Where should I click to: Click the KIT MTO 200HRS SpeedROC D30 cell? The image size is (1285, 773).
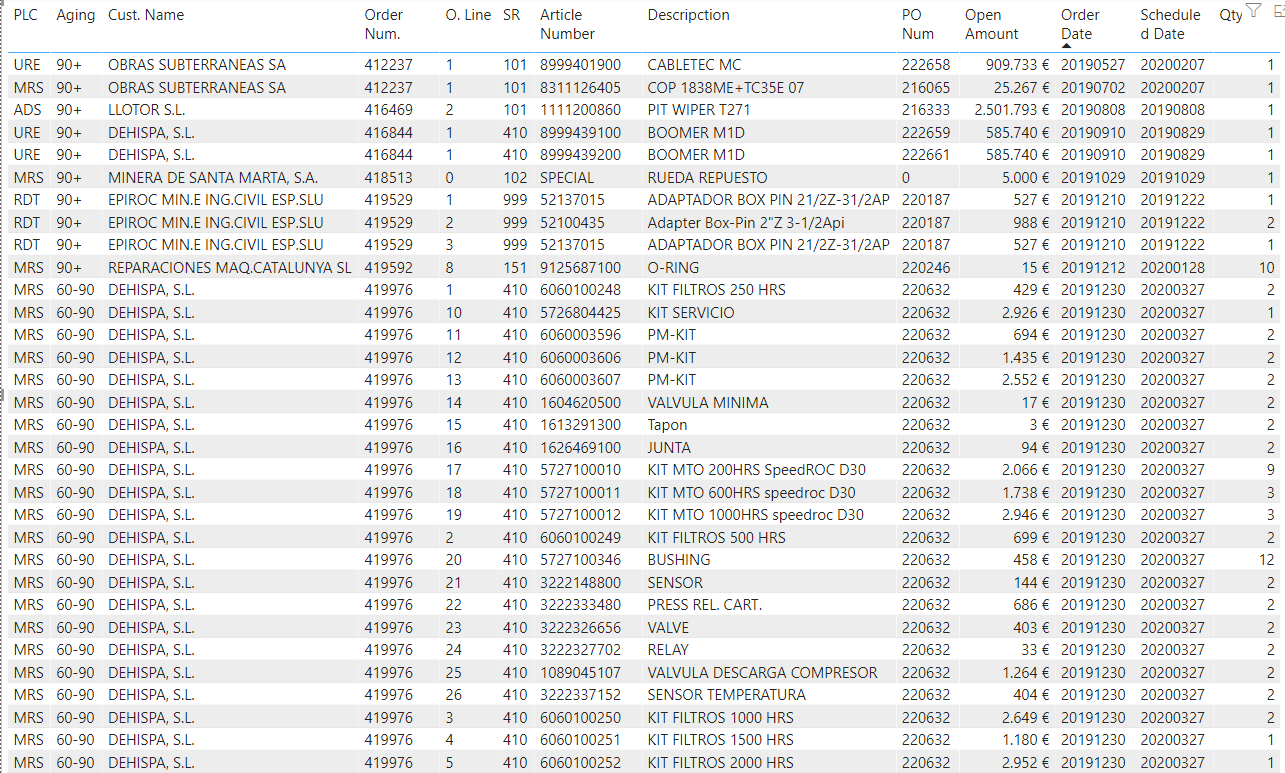pyautogui.click(x=757, y=470)
